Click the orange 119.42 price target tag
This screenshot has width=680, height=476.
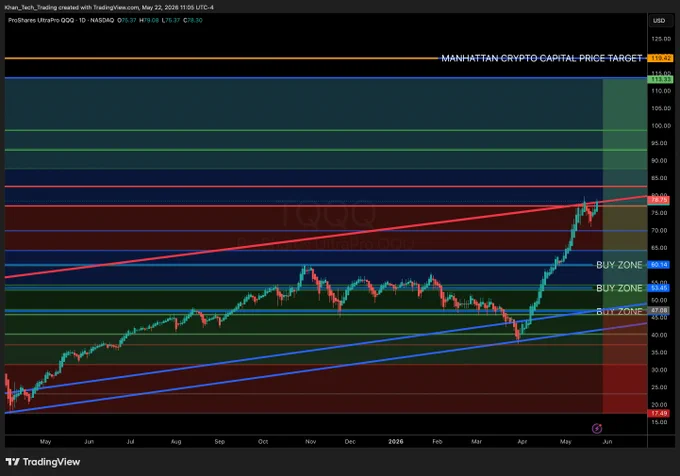(660, 58)
